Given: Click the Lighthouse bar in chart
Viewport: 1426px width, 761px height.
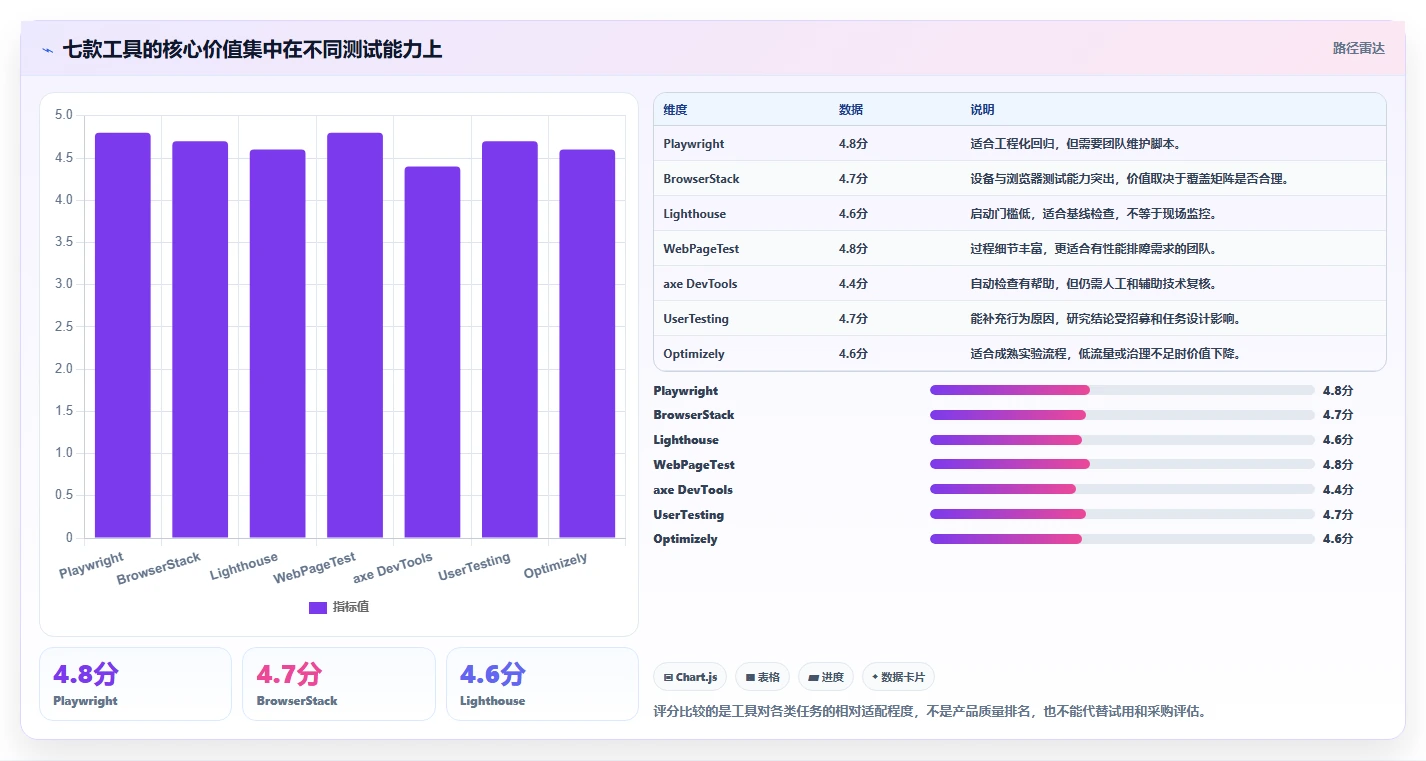Looking at the screenshot, I should (278, 344).
